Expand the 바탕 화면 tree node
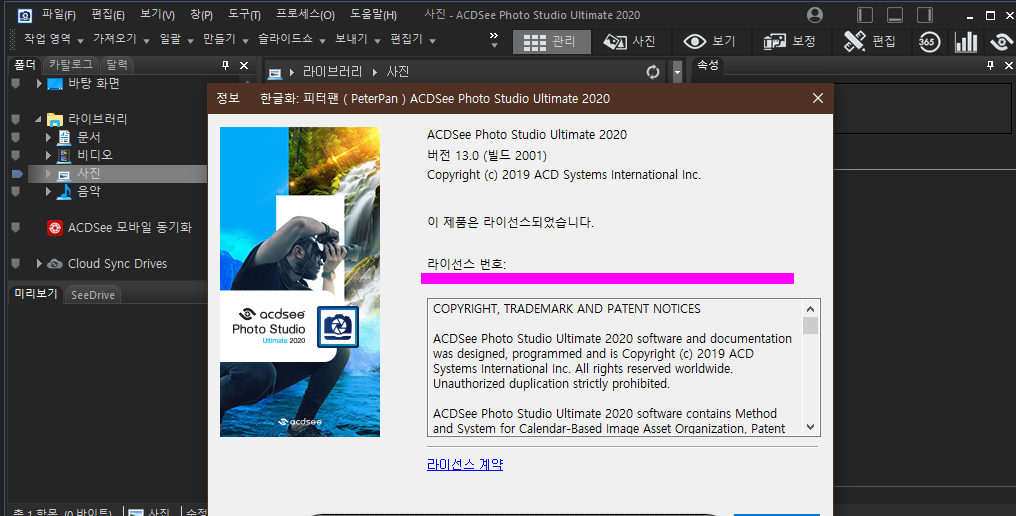 tap(39, 84)
